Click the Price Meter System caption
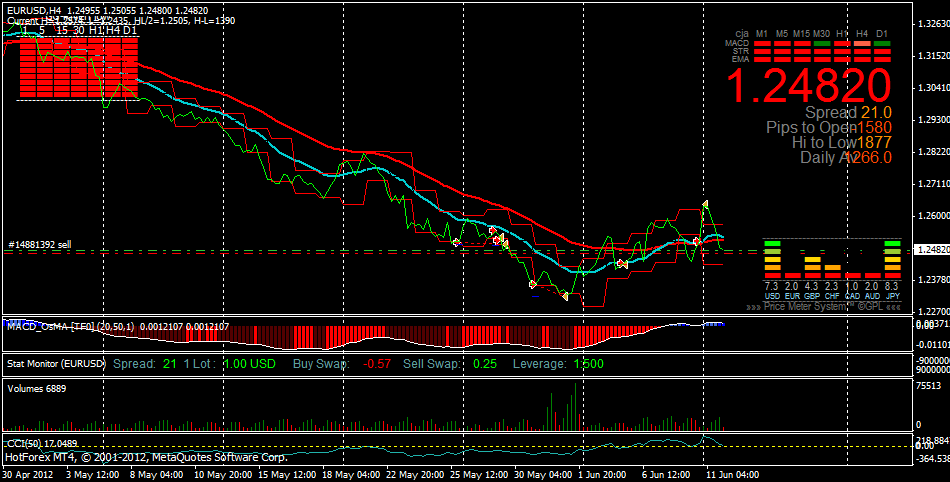The image size is (950, 482). 824,307
